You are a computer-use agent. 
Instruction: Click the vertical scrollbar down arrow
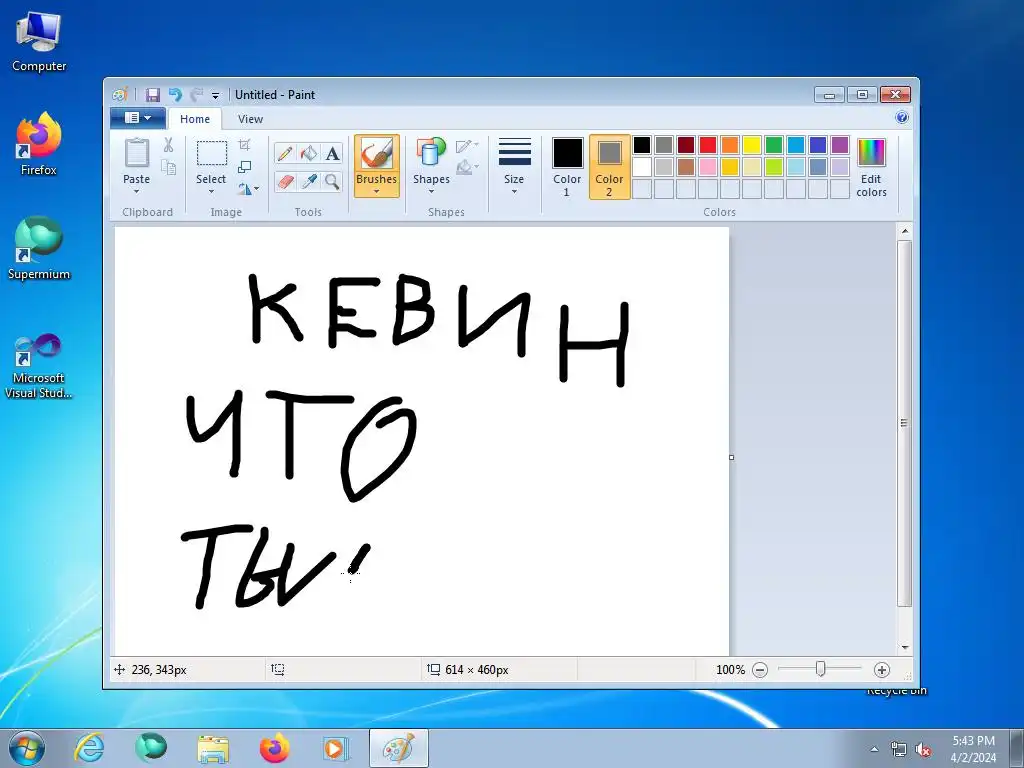point(904,647)
